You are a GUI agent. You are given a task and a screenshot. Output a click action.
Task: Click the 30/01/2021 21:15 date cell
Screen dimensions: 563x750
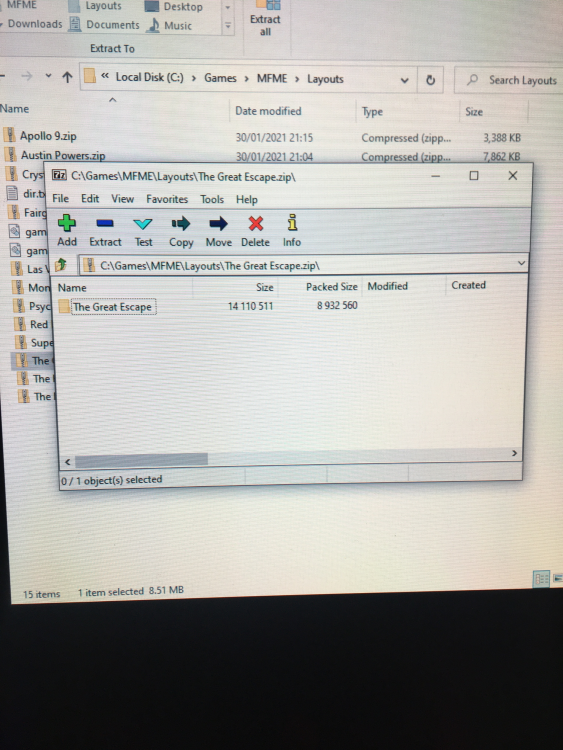tap(274, 138)
